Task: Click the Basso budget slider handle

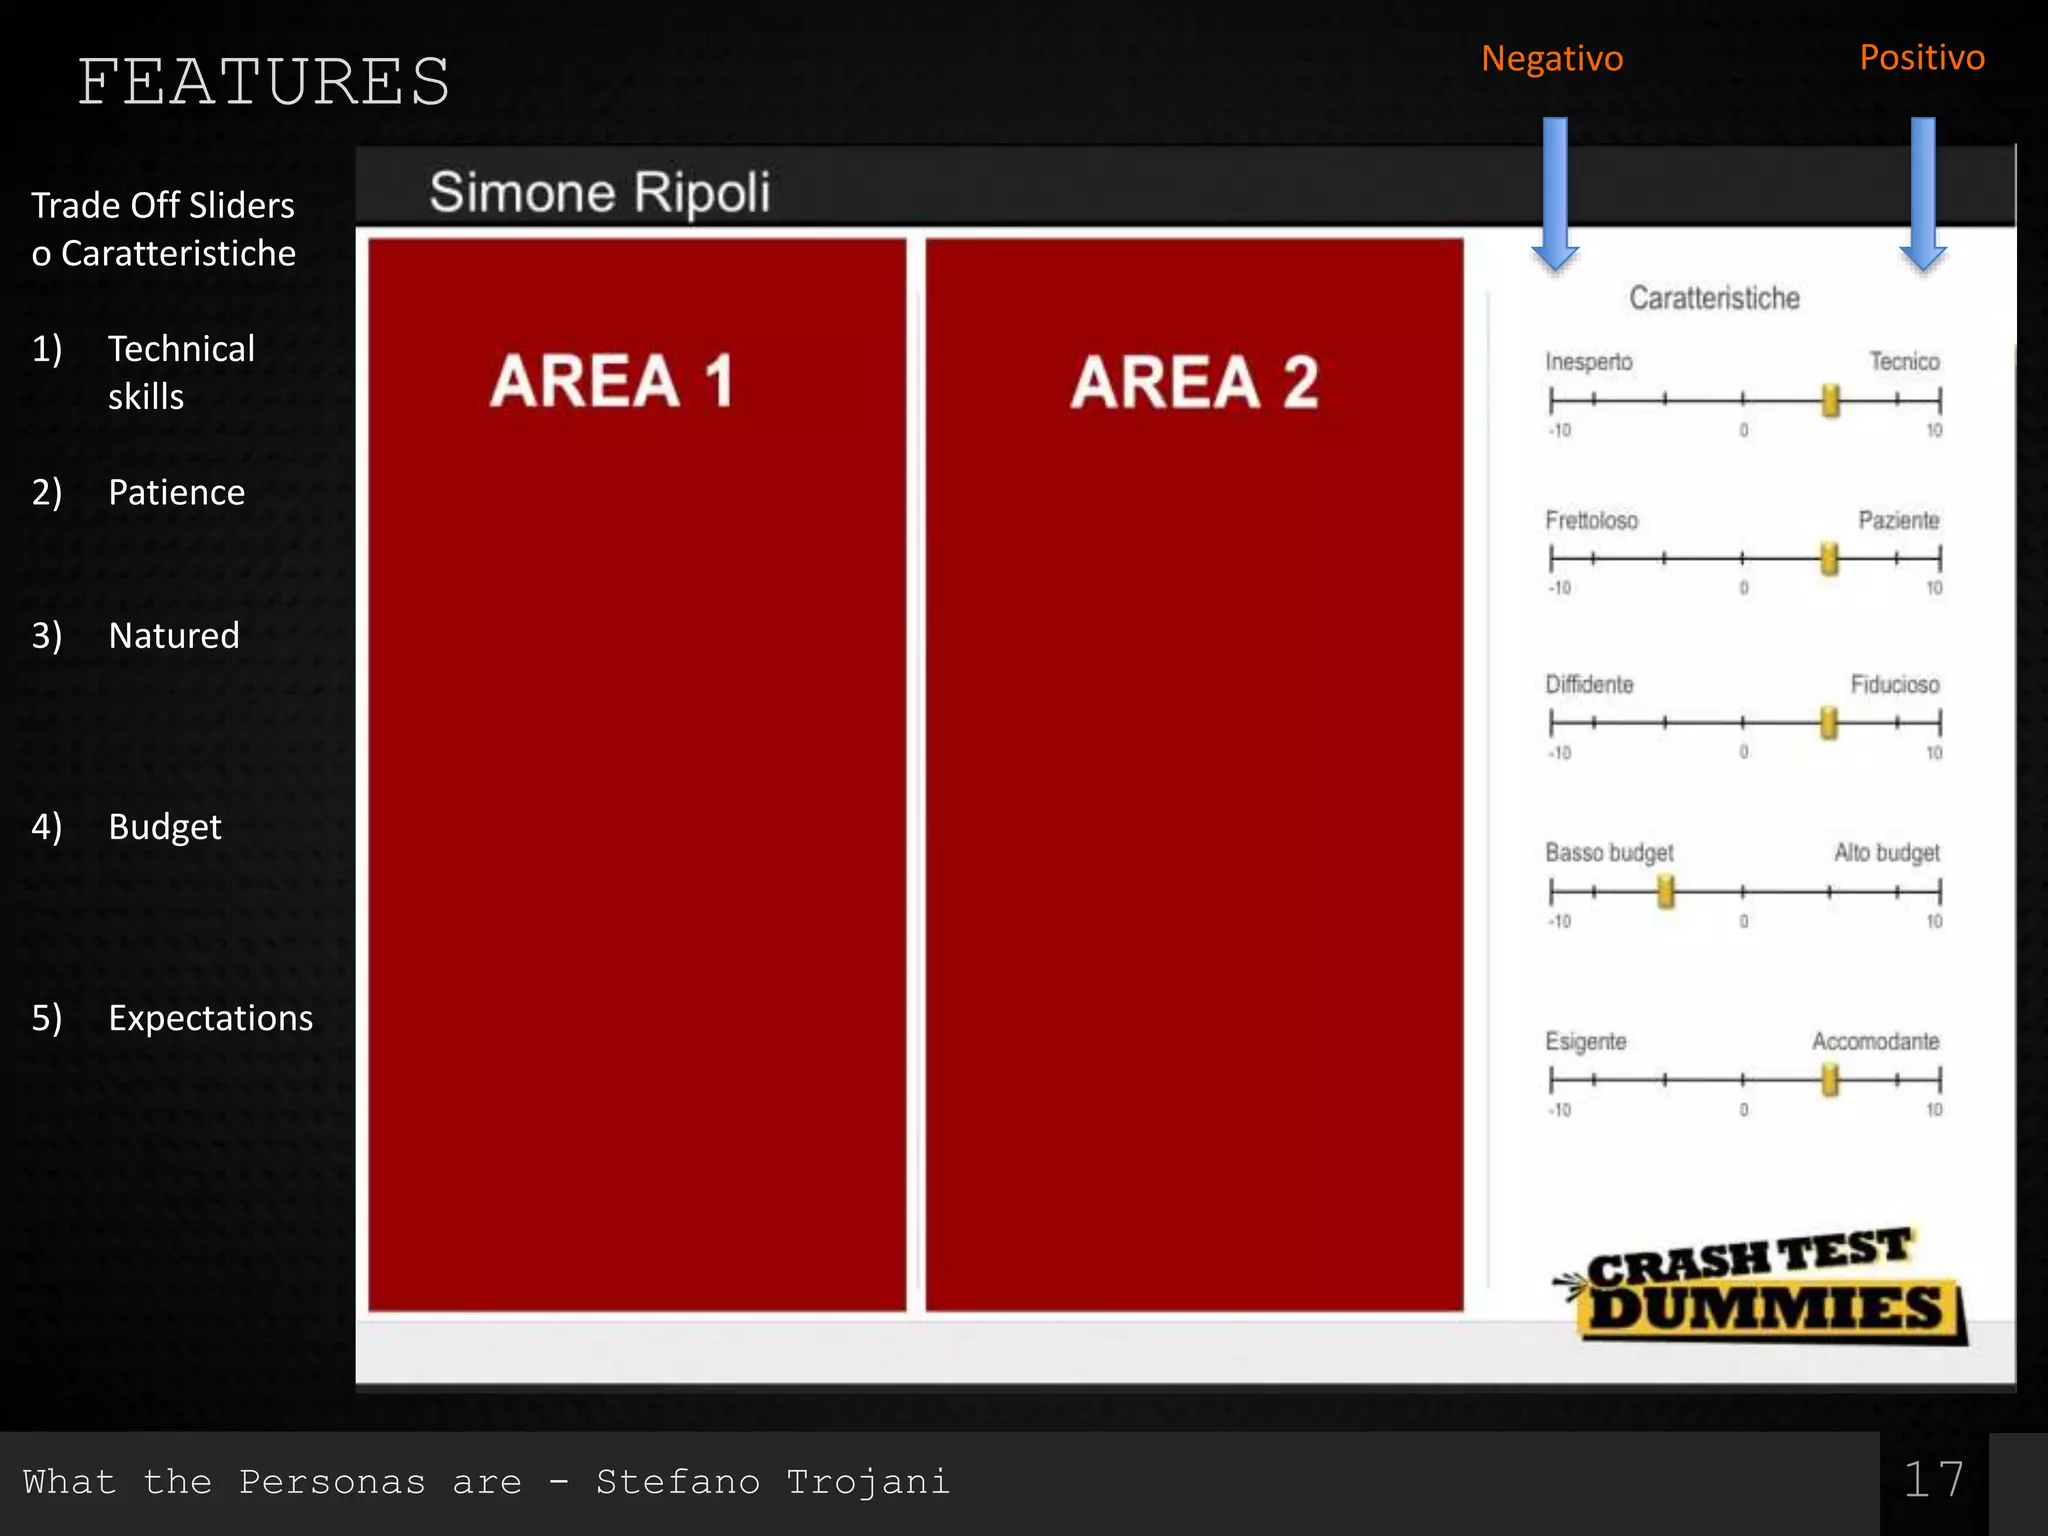Action: [1666, 891]
